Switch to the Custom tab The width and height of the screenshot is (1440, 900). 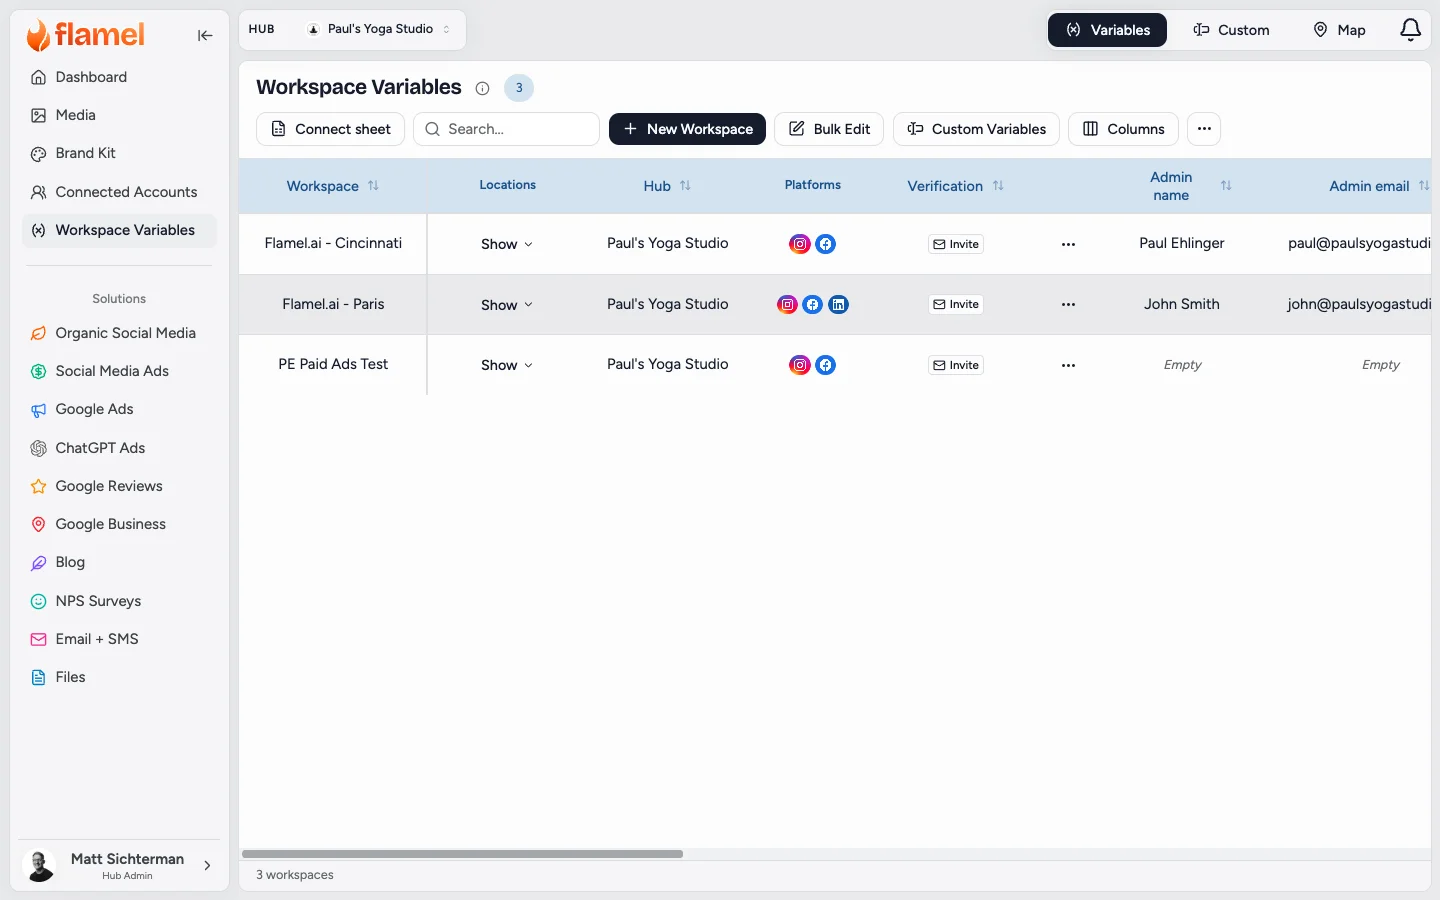pos(1231,30)
